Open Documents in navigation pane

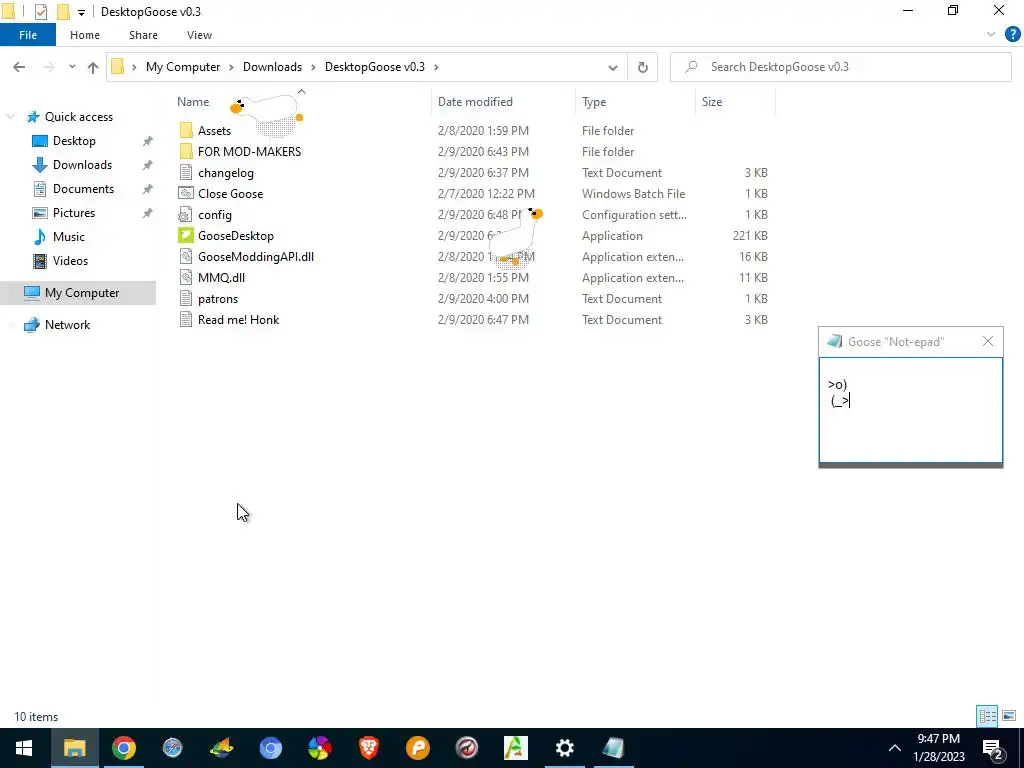click(83, 189)
